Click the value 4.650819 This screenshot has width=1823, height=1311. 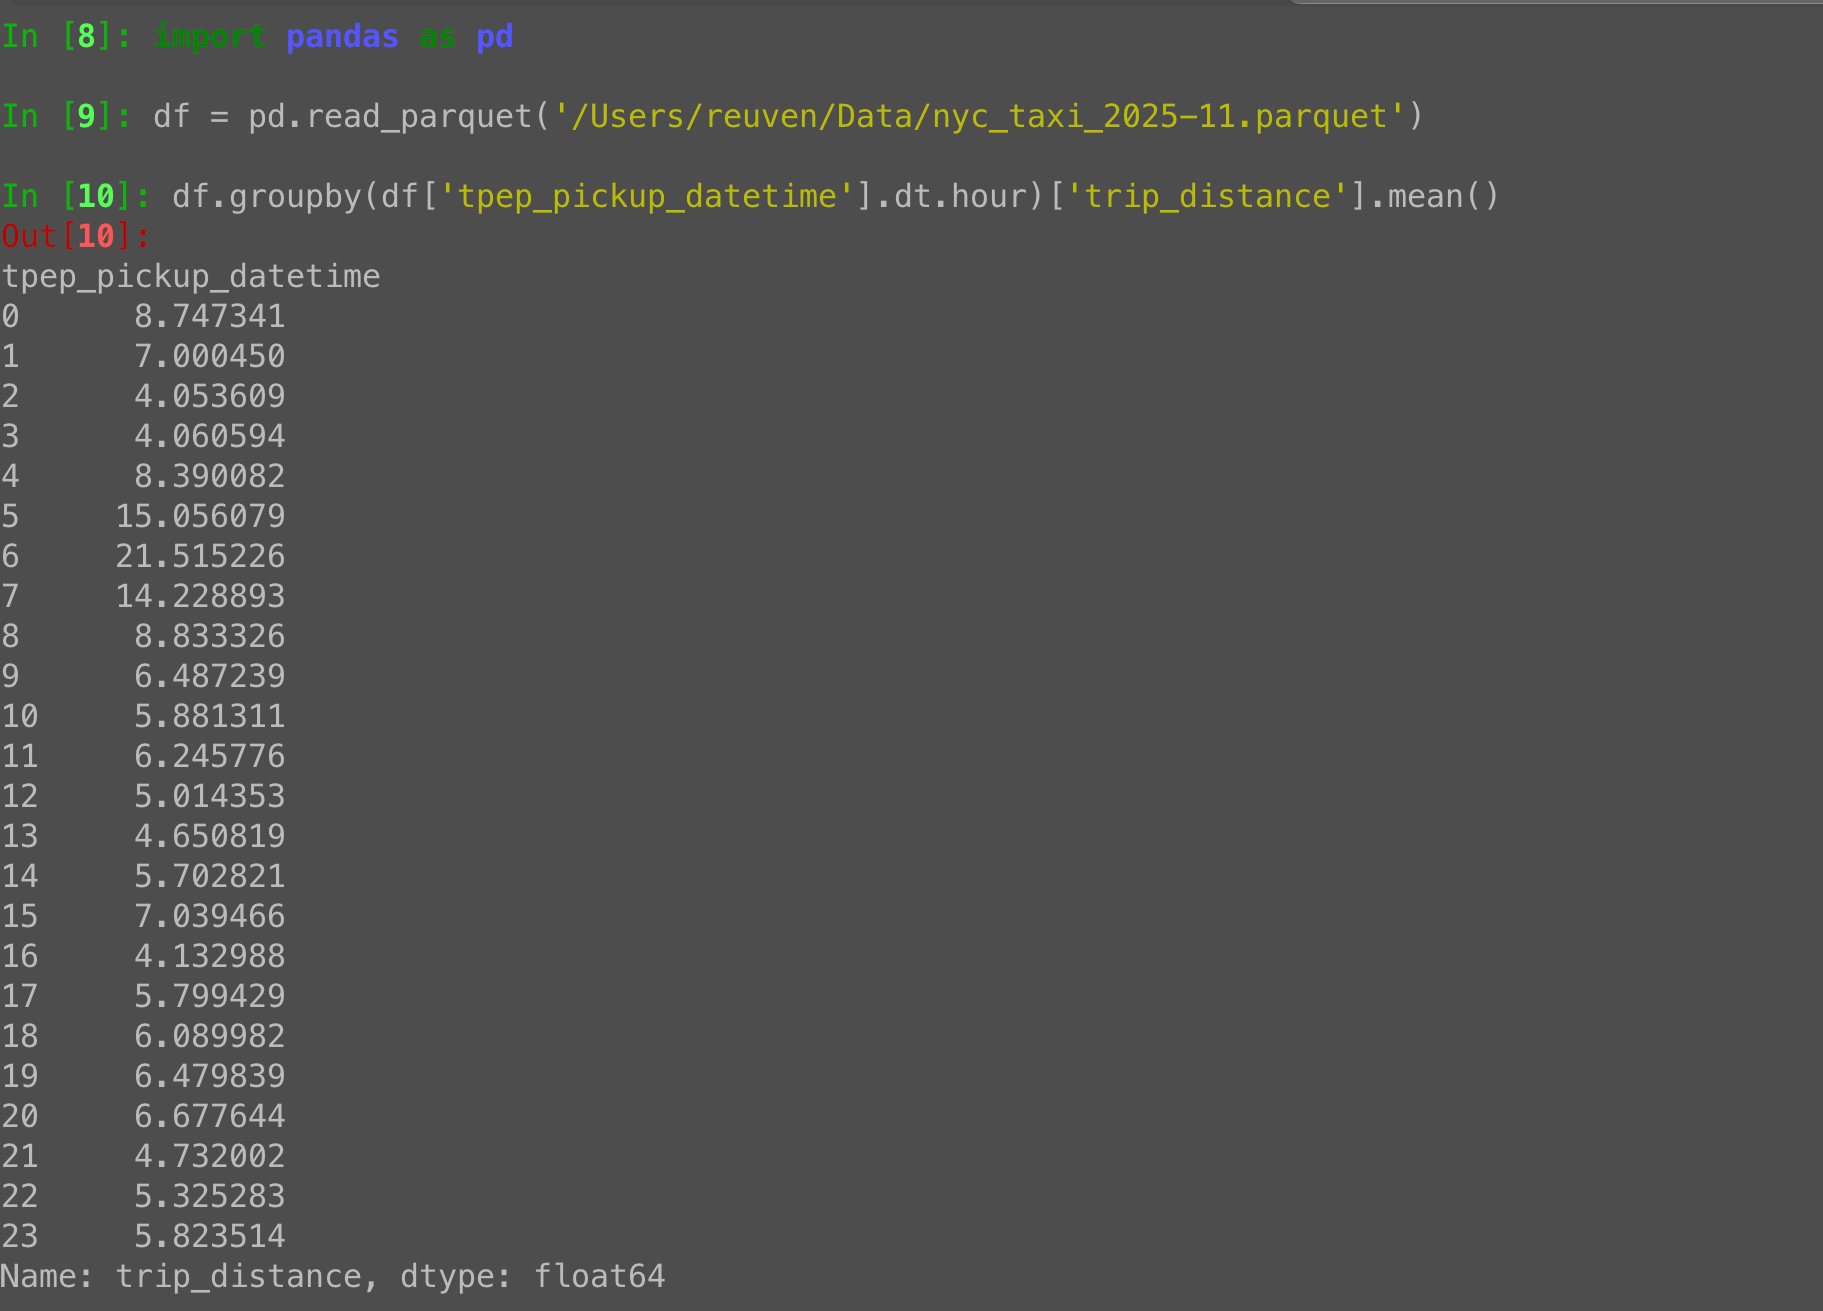(x=210, y=837)
